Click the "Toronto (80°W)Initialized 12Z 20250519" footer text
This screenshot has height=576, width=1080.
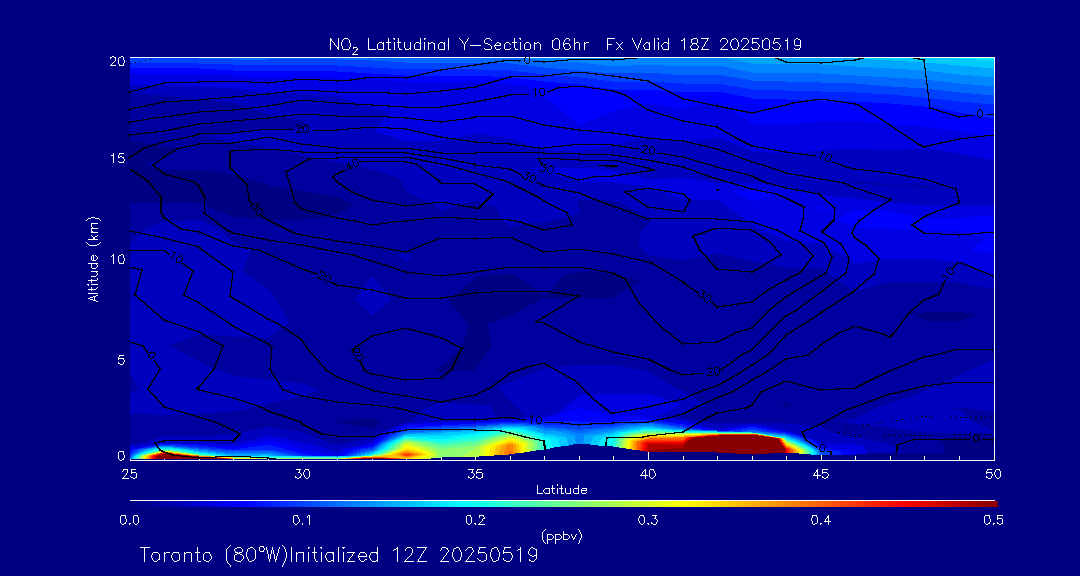pos(339,555)
